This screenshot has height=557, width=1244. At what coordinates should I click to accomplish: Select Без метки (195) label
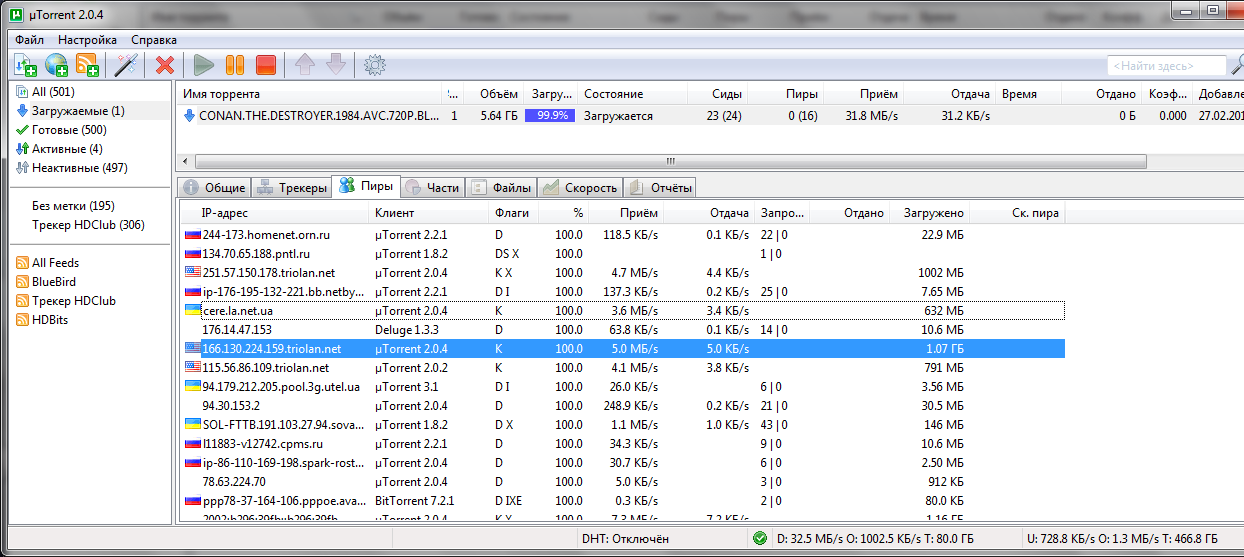coord(73,206)
